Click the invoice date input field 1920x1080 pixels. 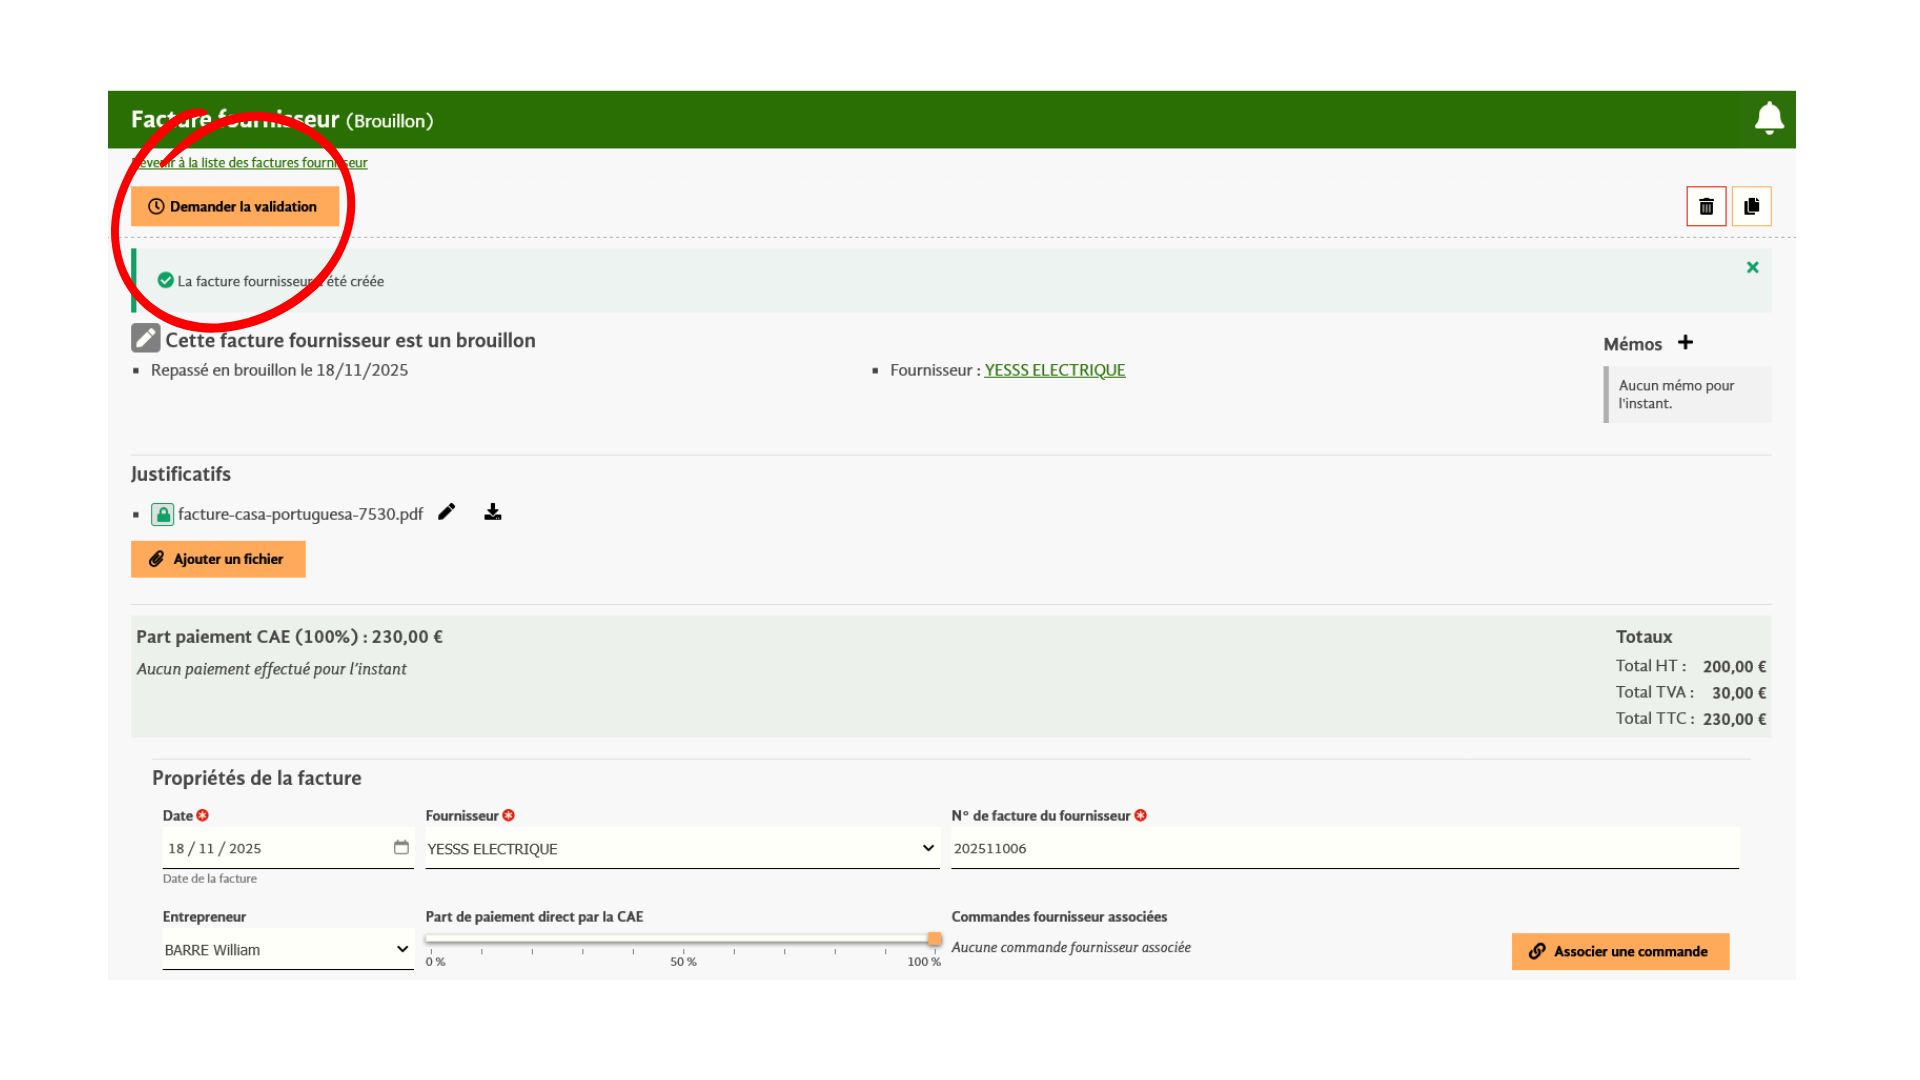(x=288, y=848)
